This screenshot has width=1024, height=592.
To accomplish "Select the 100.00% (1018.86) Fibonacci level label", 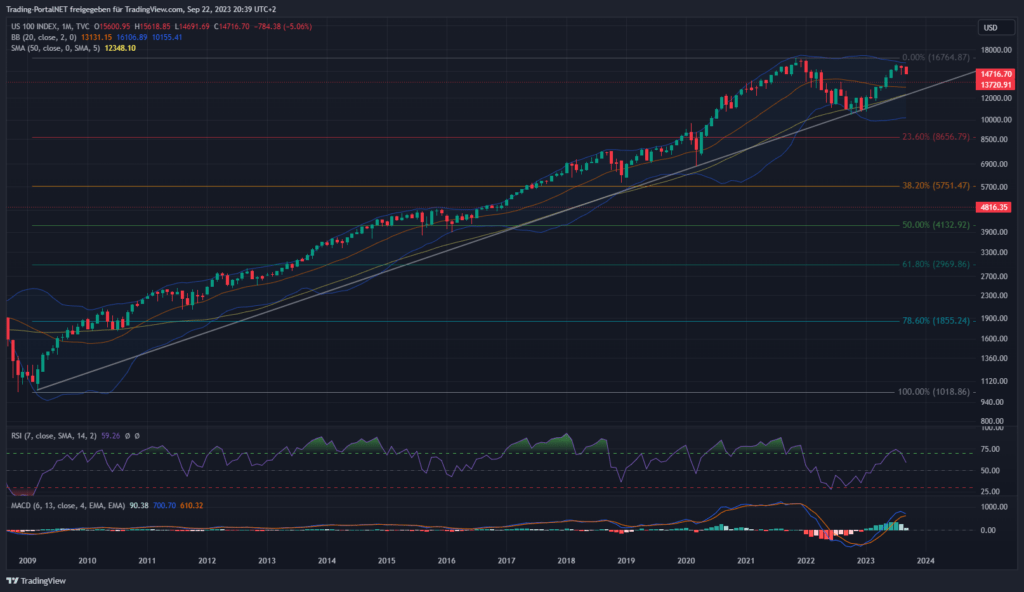I will coord(934,392).
